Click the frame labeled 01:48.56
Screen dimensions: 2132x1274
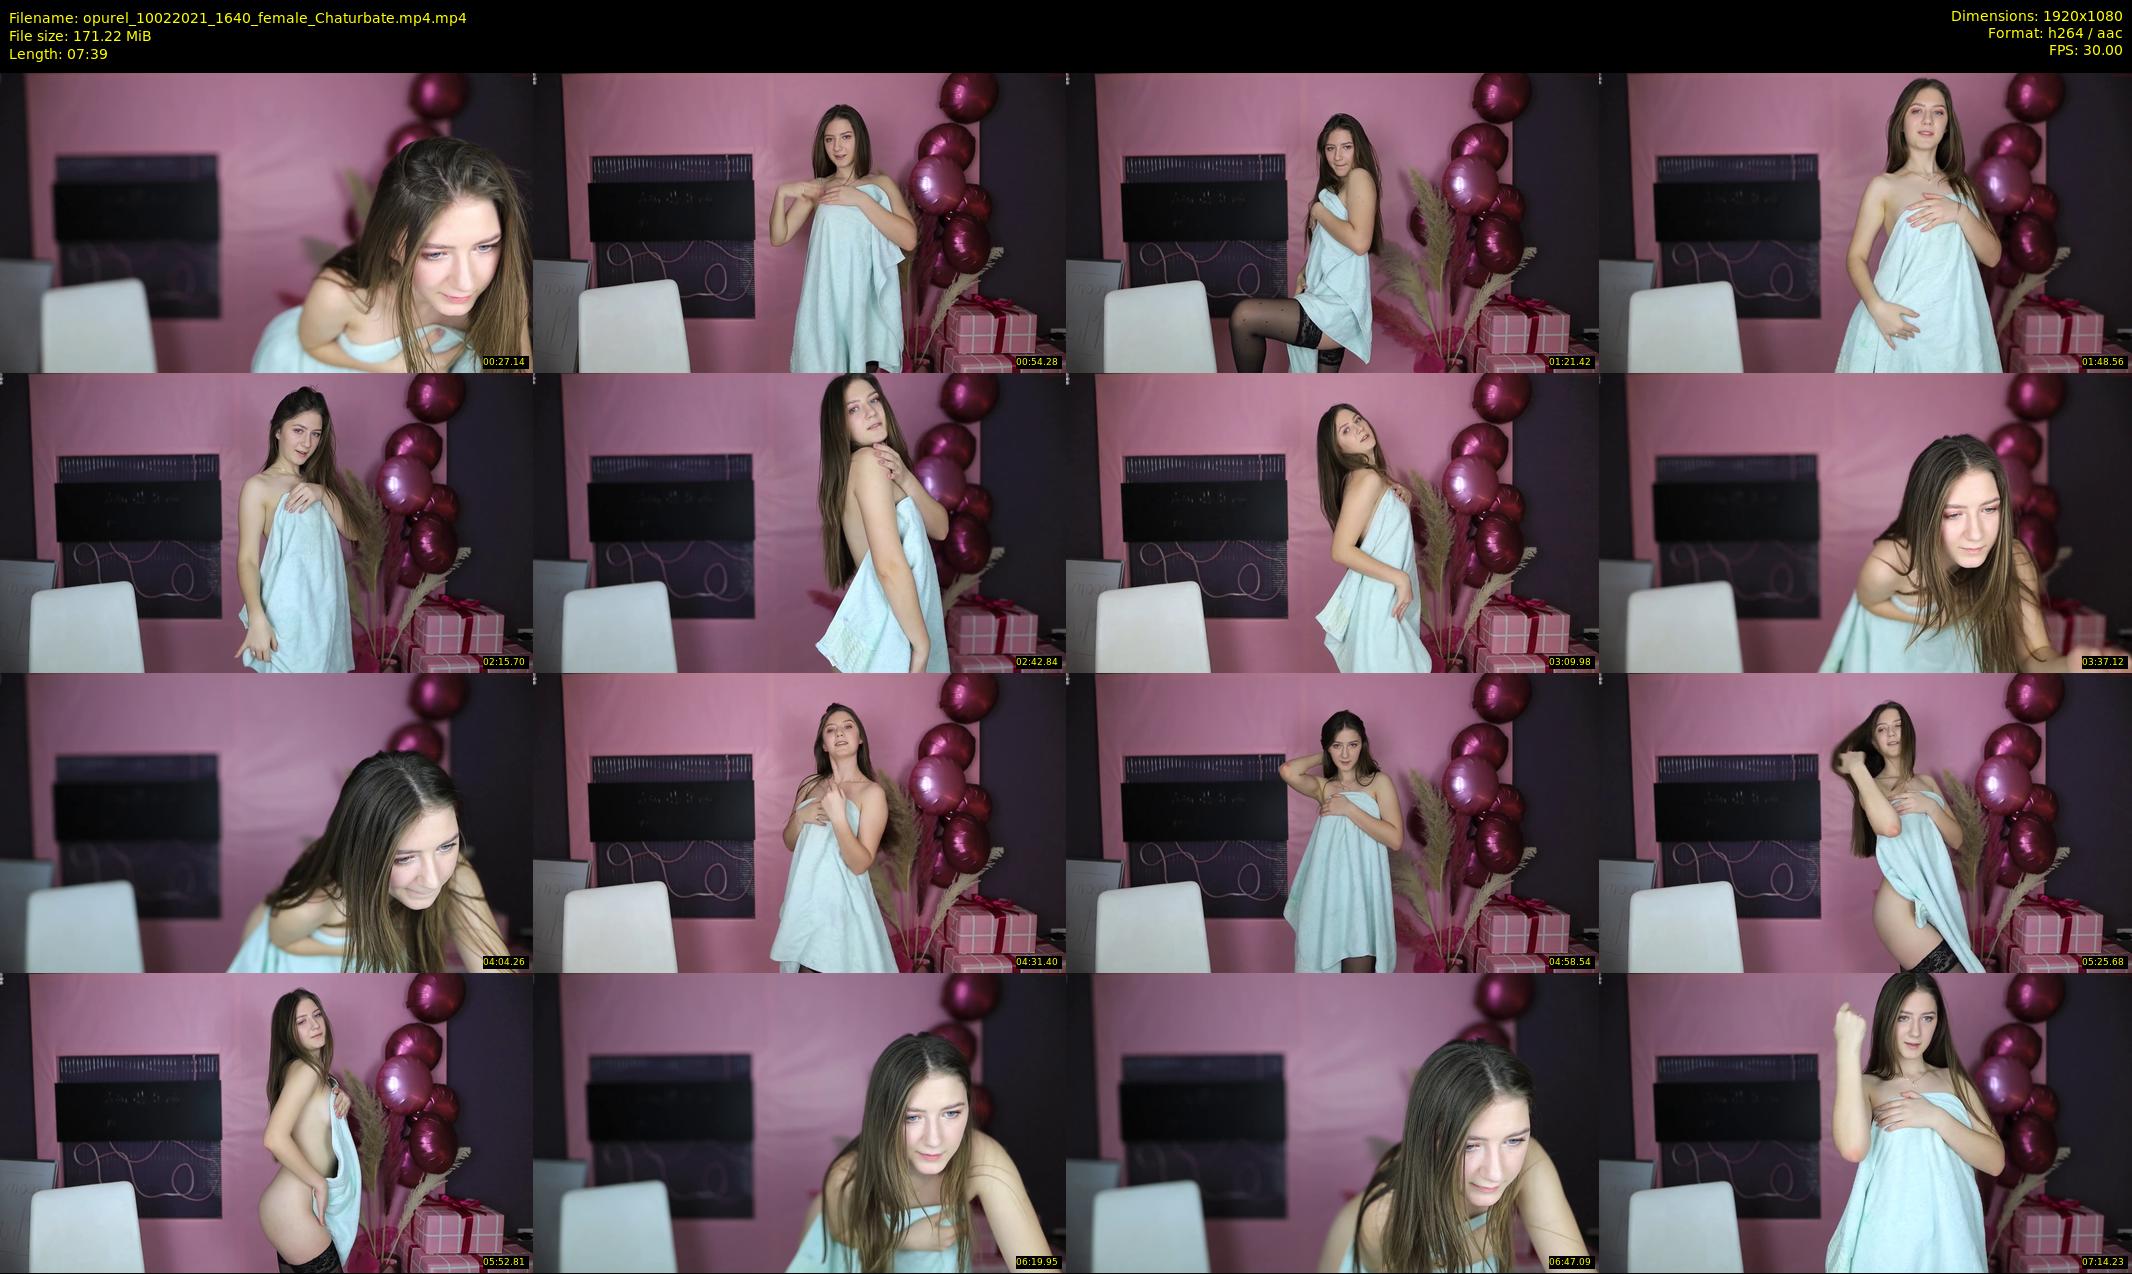click(x=1865, y=223)
